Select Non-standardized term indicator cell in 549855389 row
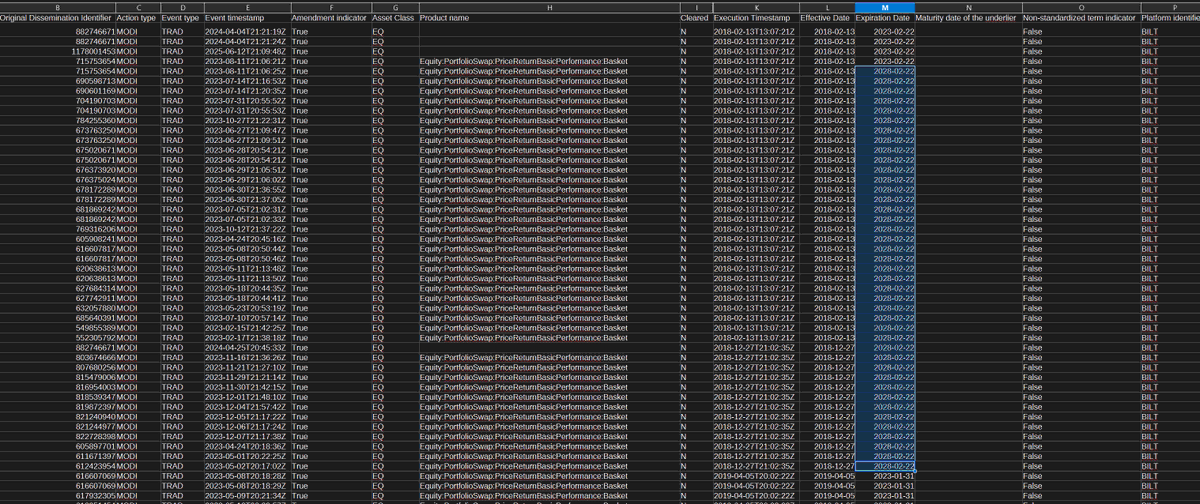Viewport: 1200px width, 504px height. pos(1079,327)
